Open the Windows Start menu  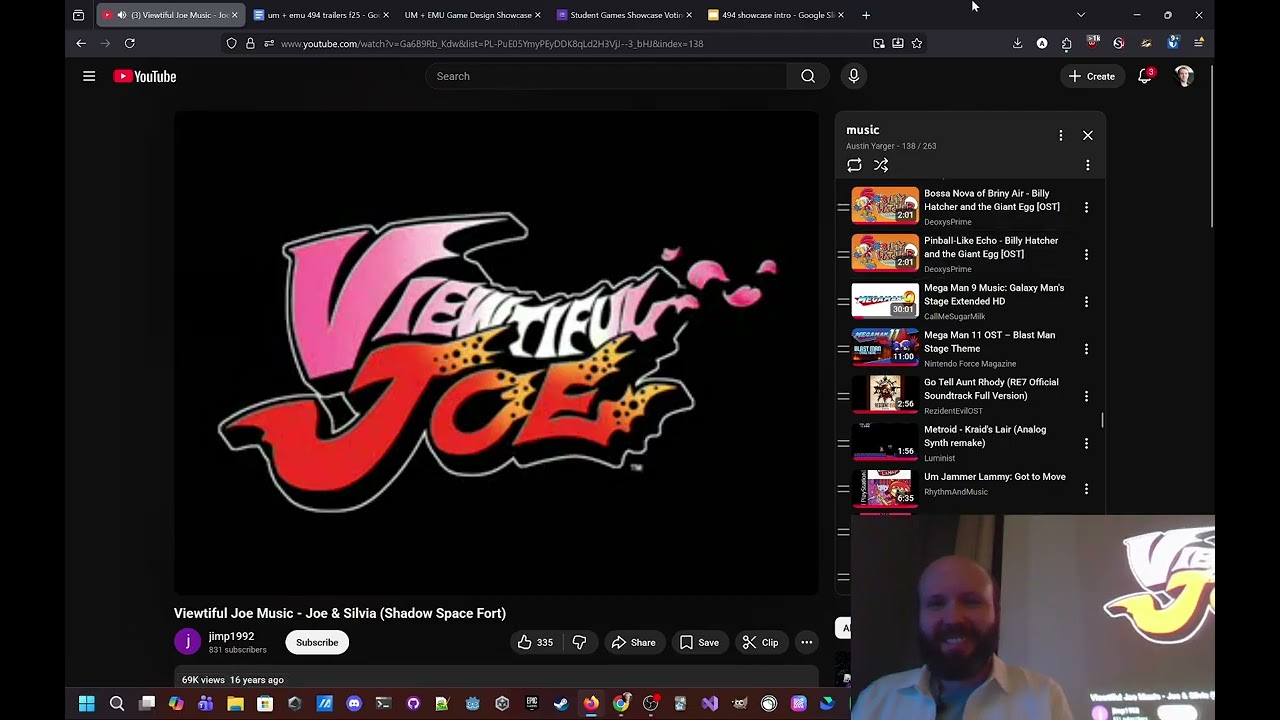point(87,704)
